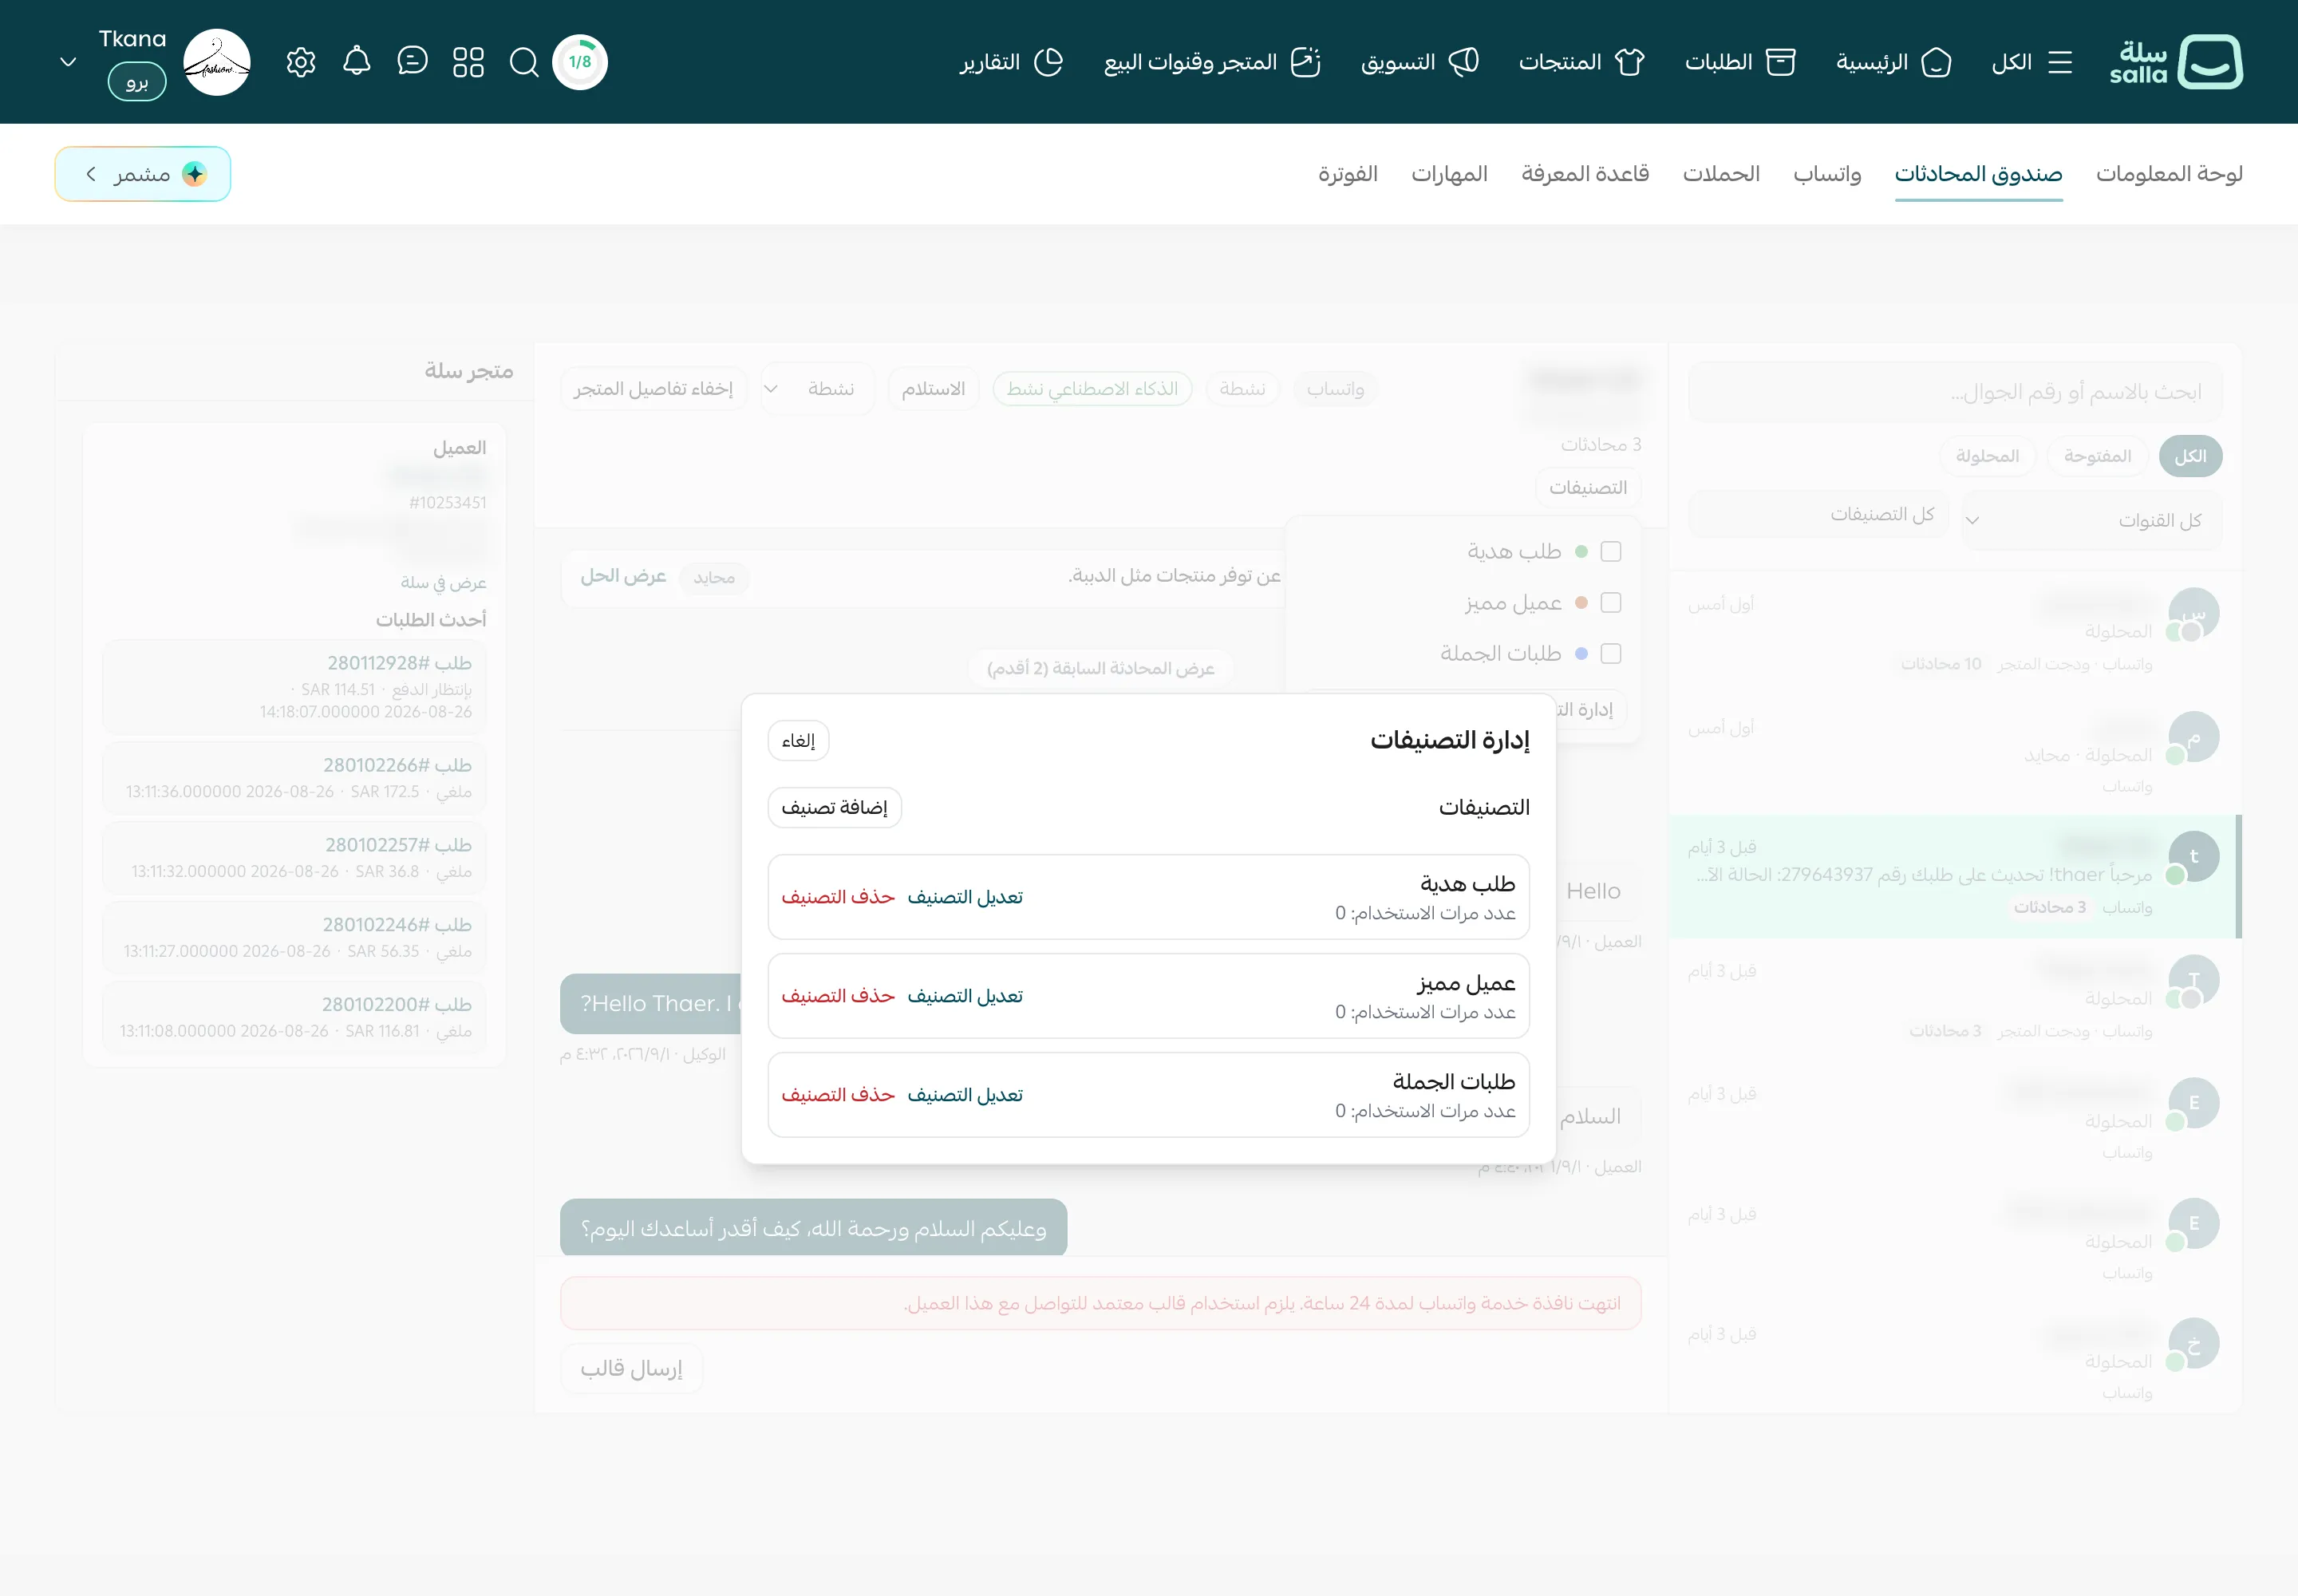Screen dimensions: 2298x1596
Task: Switch to واتساب tab
Action: 1827,174
